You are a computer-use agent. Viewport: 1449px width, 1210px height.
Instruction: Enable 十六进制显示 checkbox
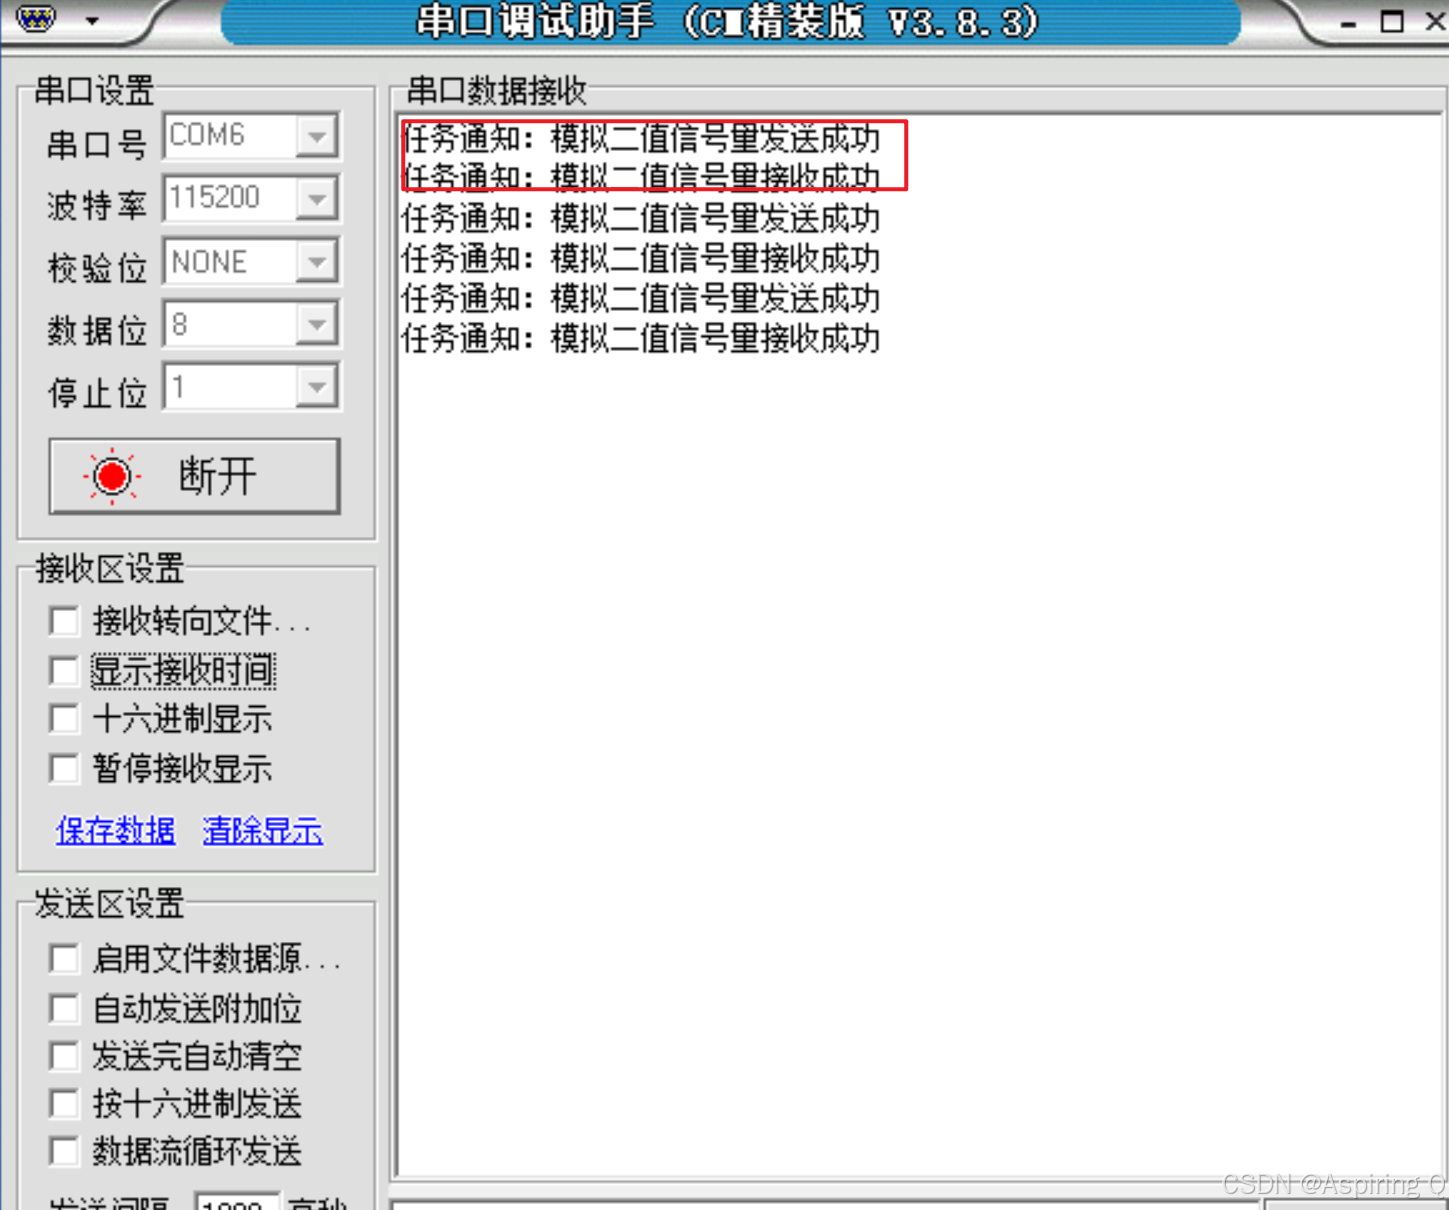click(x=64, y=718)
